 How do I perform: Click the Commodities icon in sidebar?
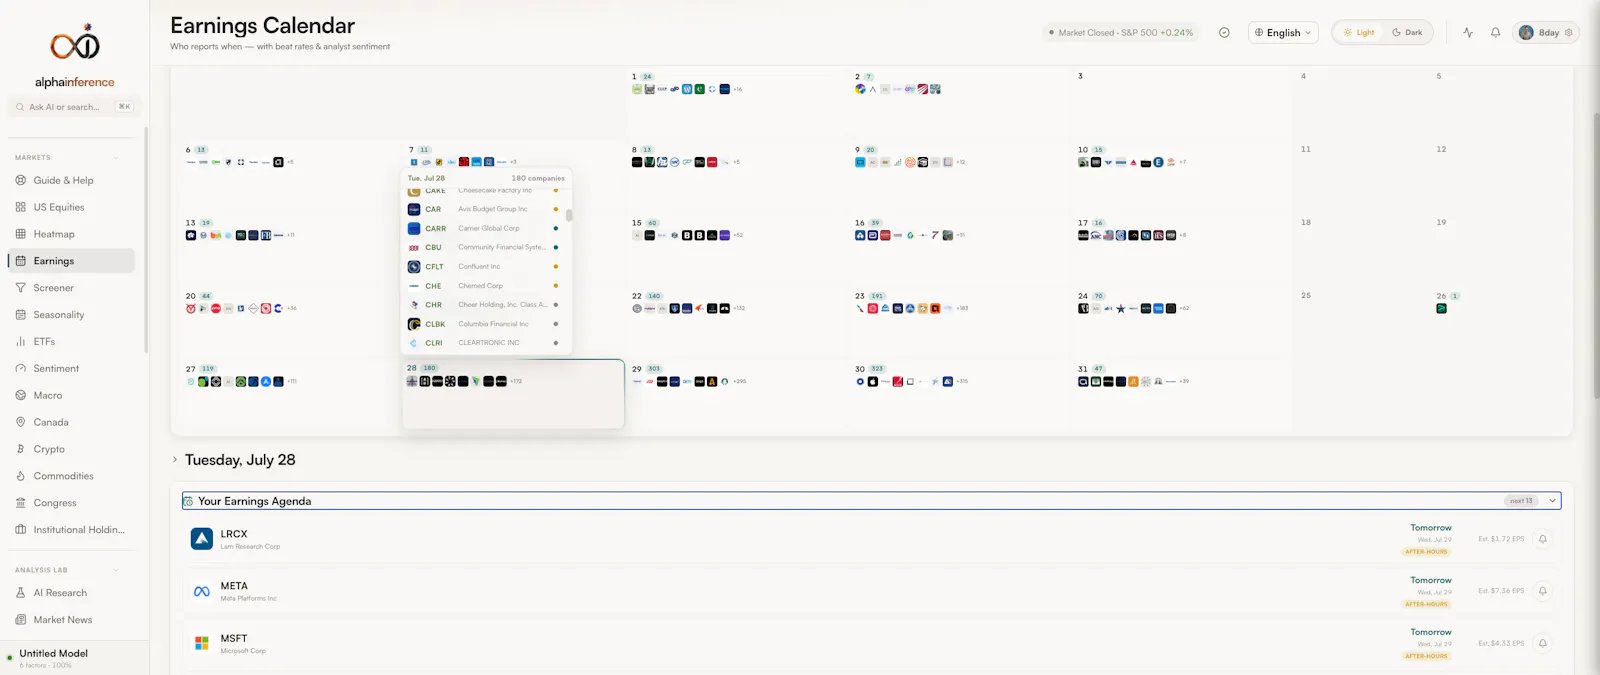coord(21,476)
